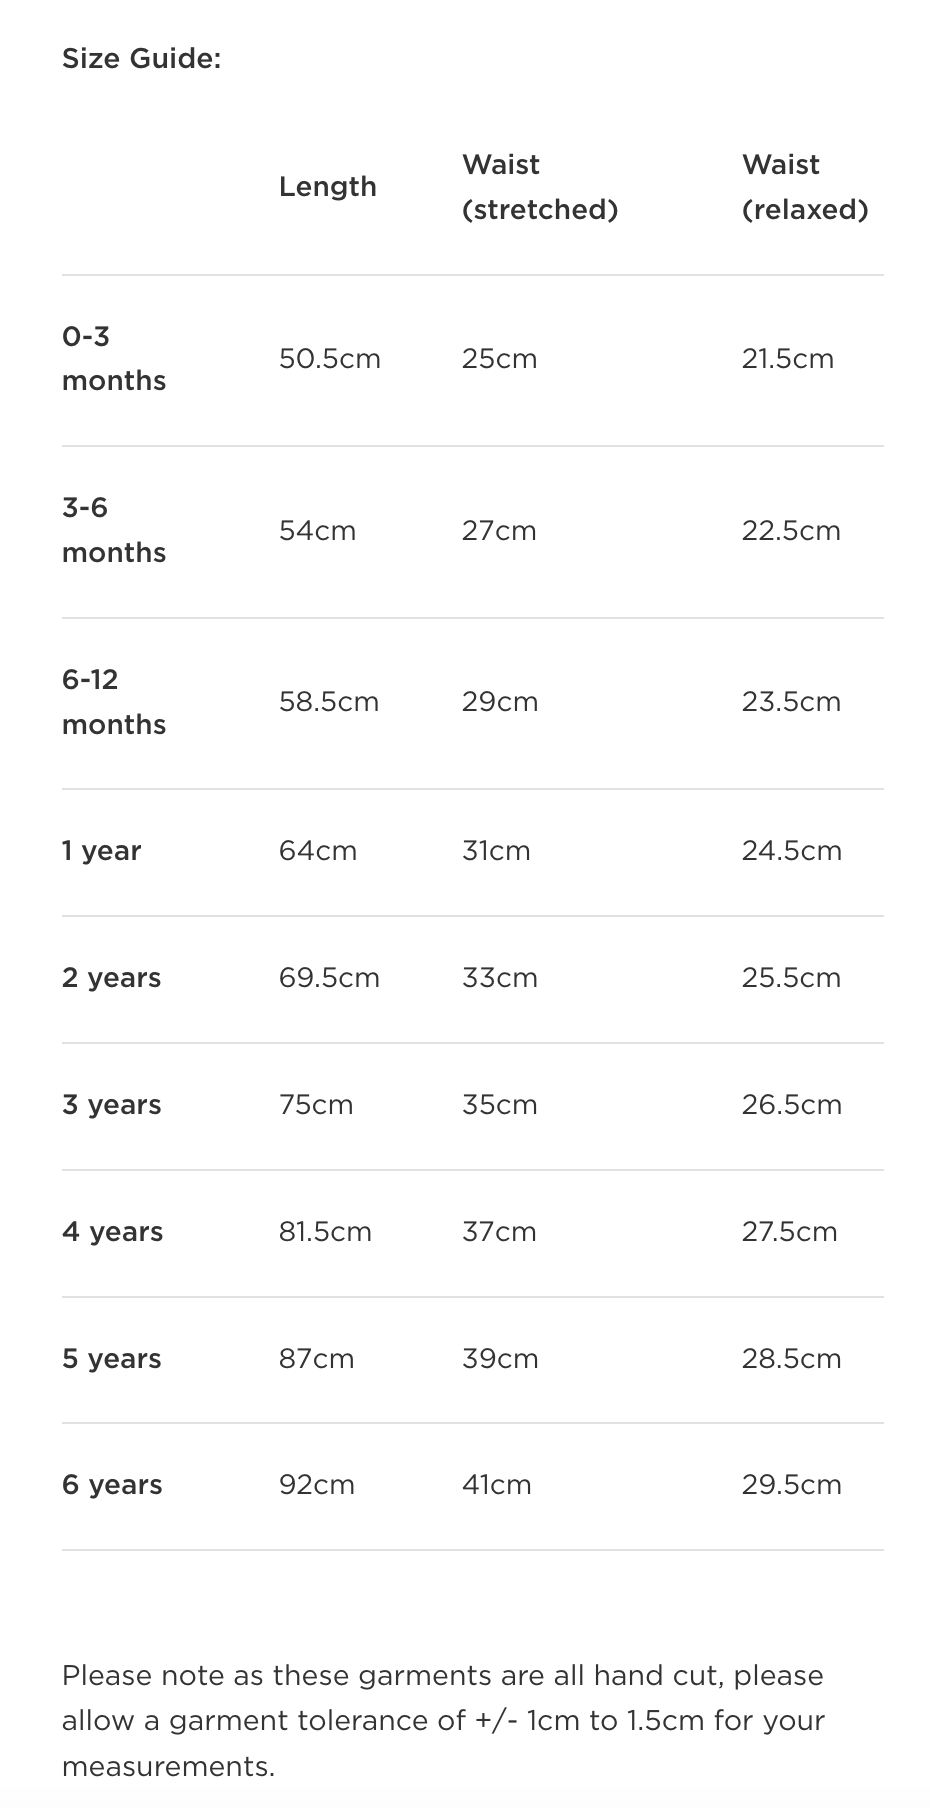Click the 1 year row label
The width and height of the screenshot is (930, 1808).
(101, 851)
